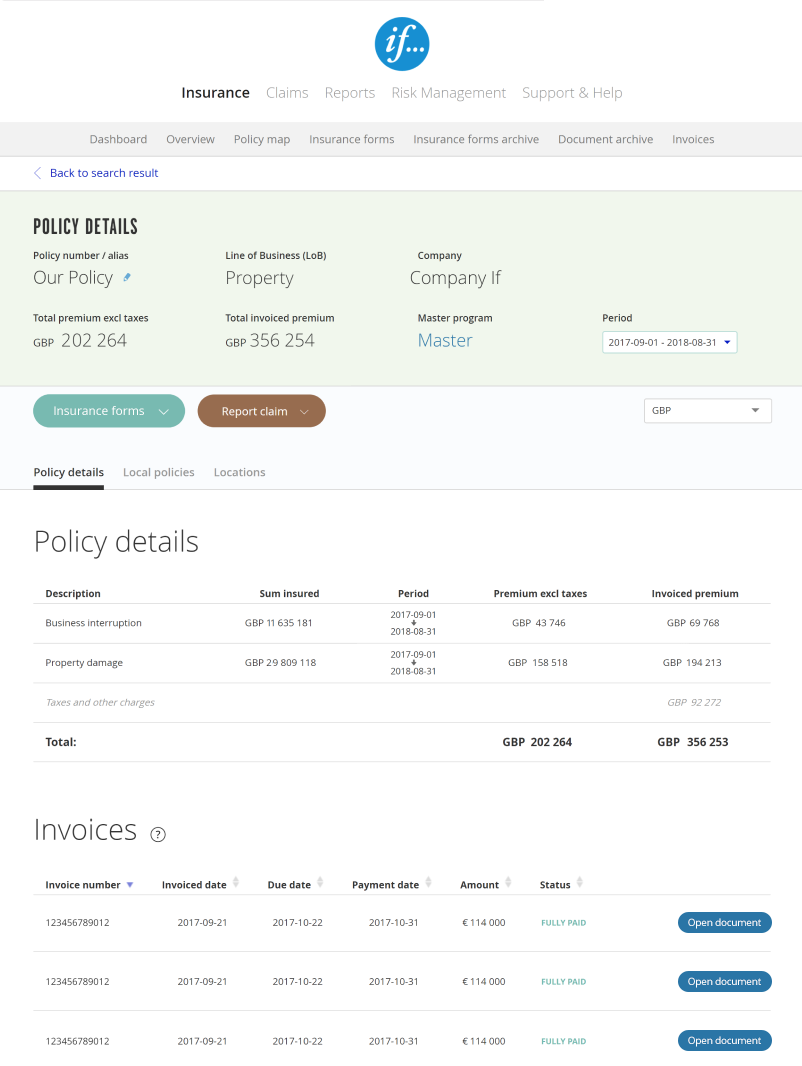Sort invoices by Status arrows
Screen dimensions: 802x1066
(580, 883)
